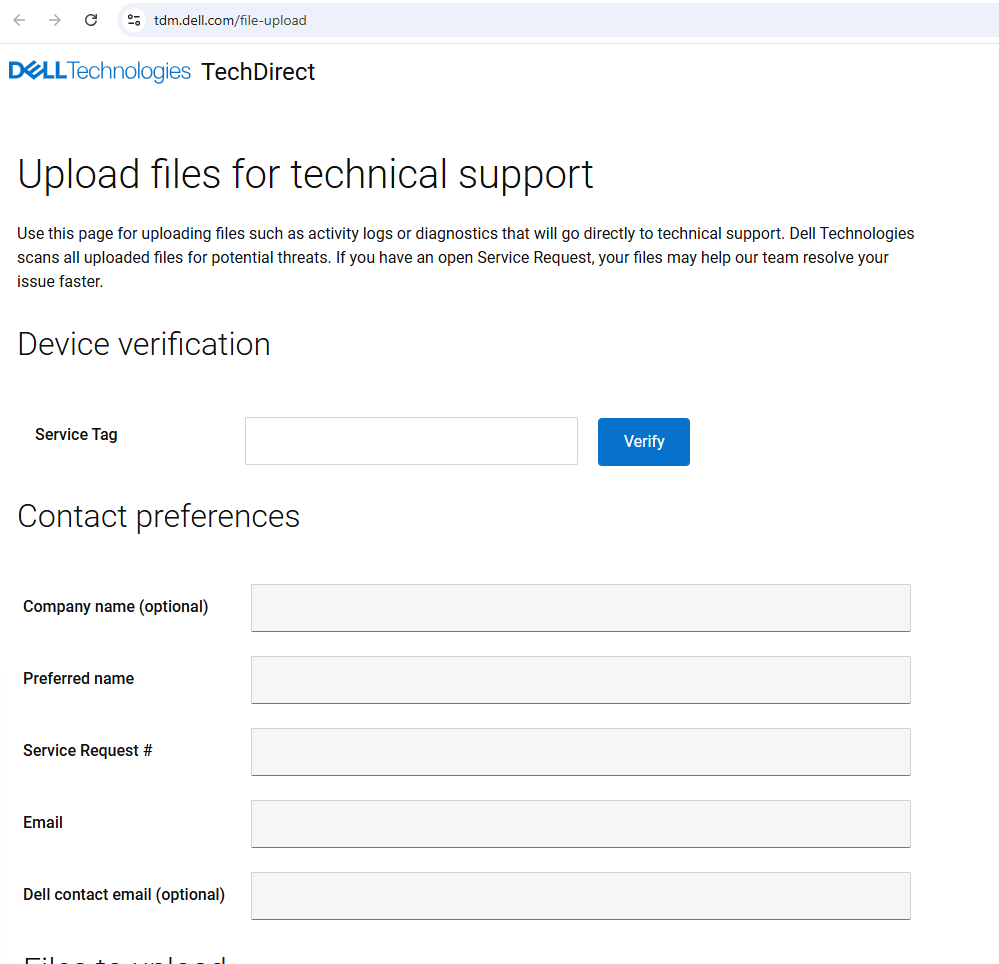Select the tdm.dell.com/file-upload URL text
The width and height of the screenshot is (999, 964).
[x=230, y=20]
